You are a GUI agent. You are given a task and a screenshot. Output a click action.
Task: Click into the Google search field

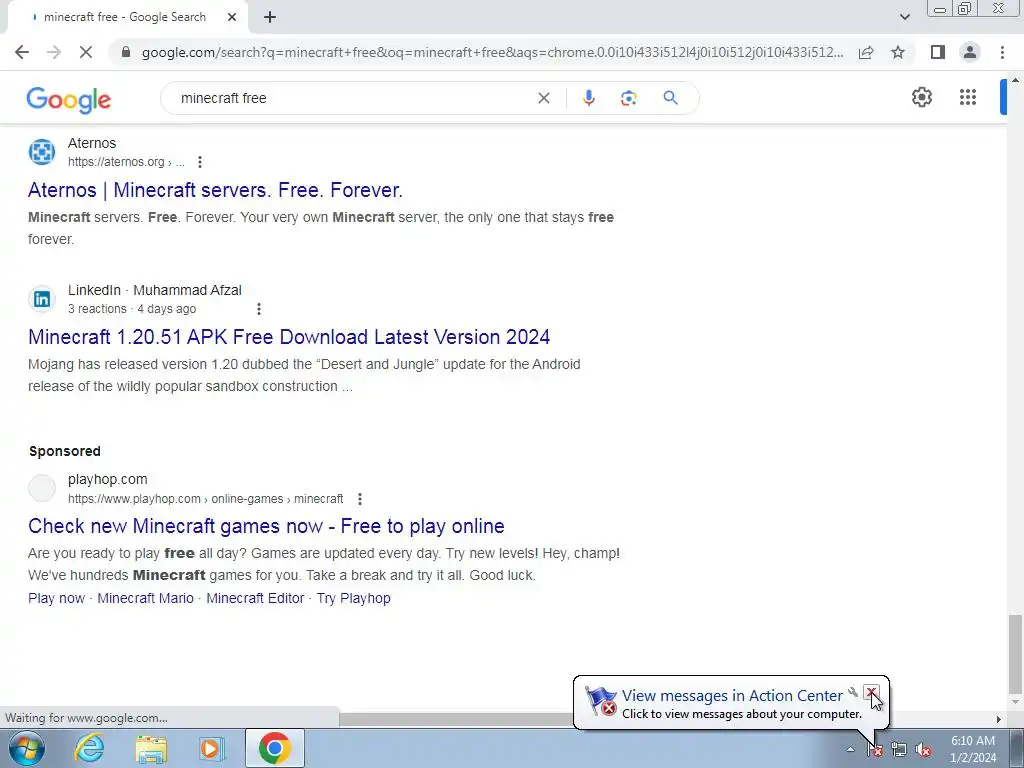pos(353,98)
